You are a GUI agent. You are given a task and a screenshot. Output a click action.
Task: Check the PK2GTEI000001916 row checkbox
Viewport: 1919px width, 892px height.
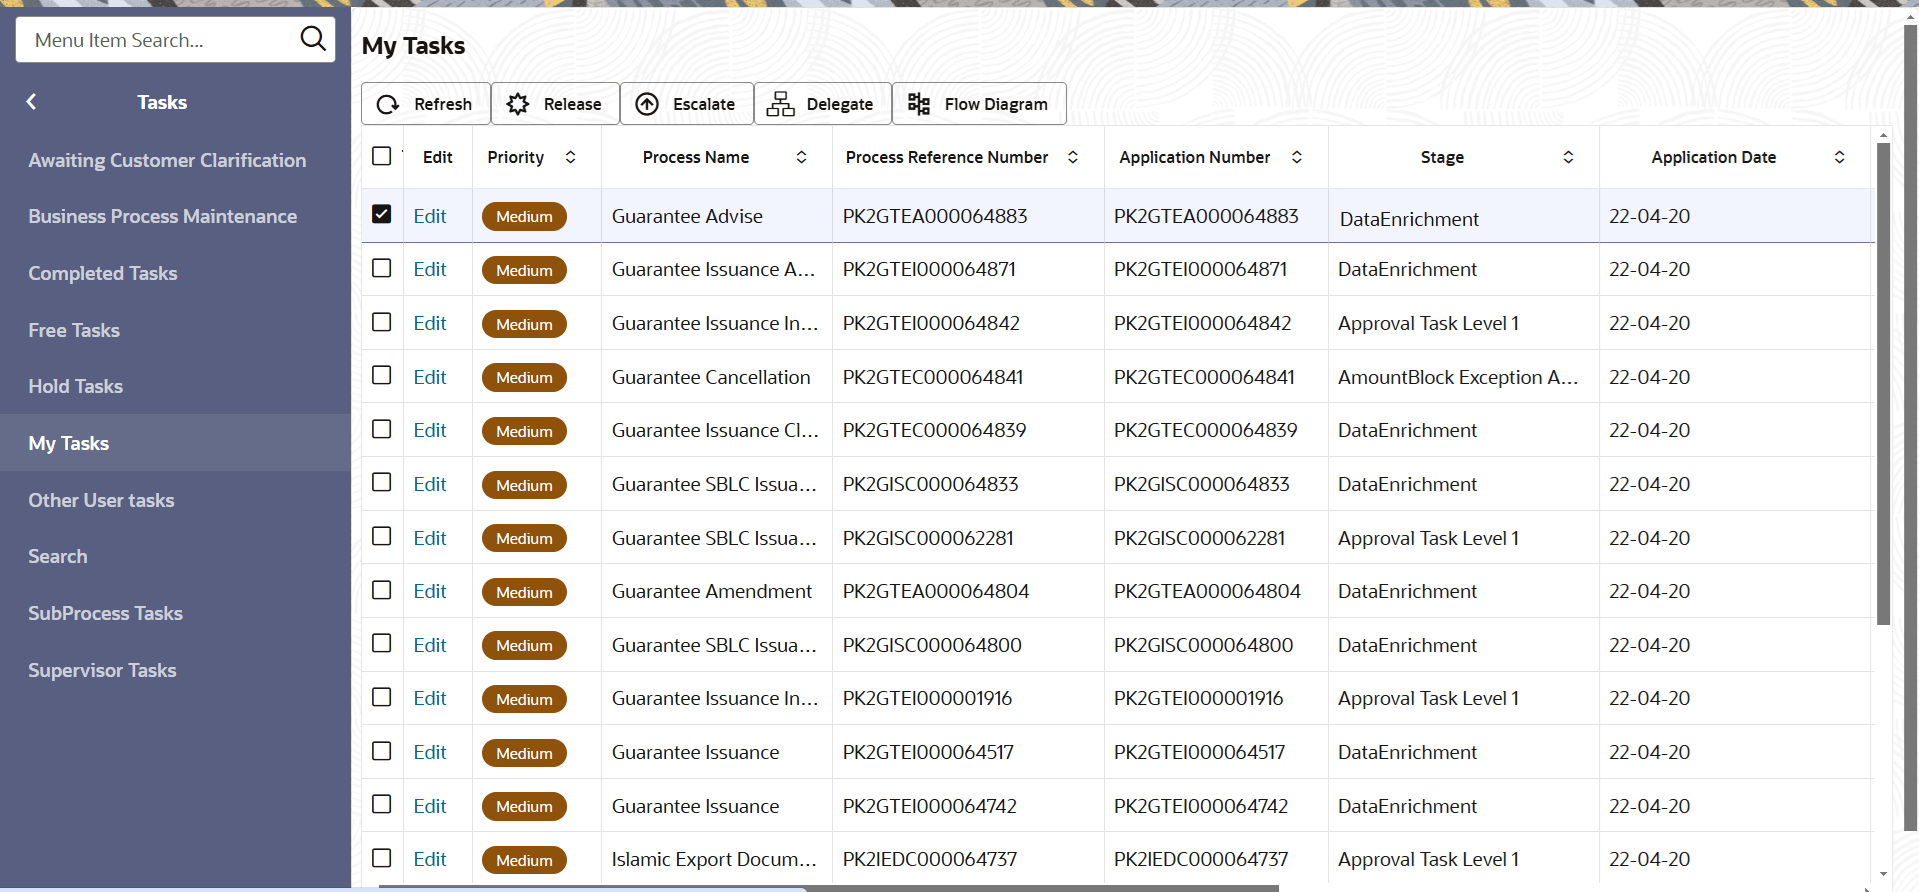coord(381,697)
